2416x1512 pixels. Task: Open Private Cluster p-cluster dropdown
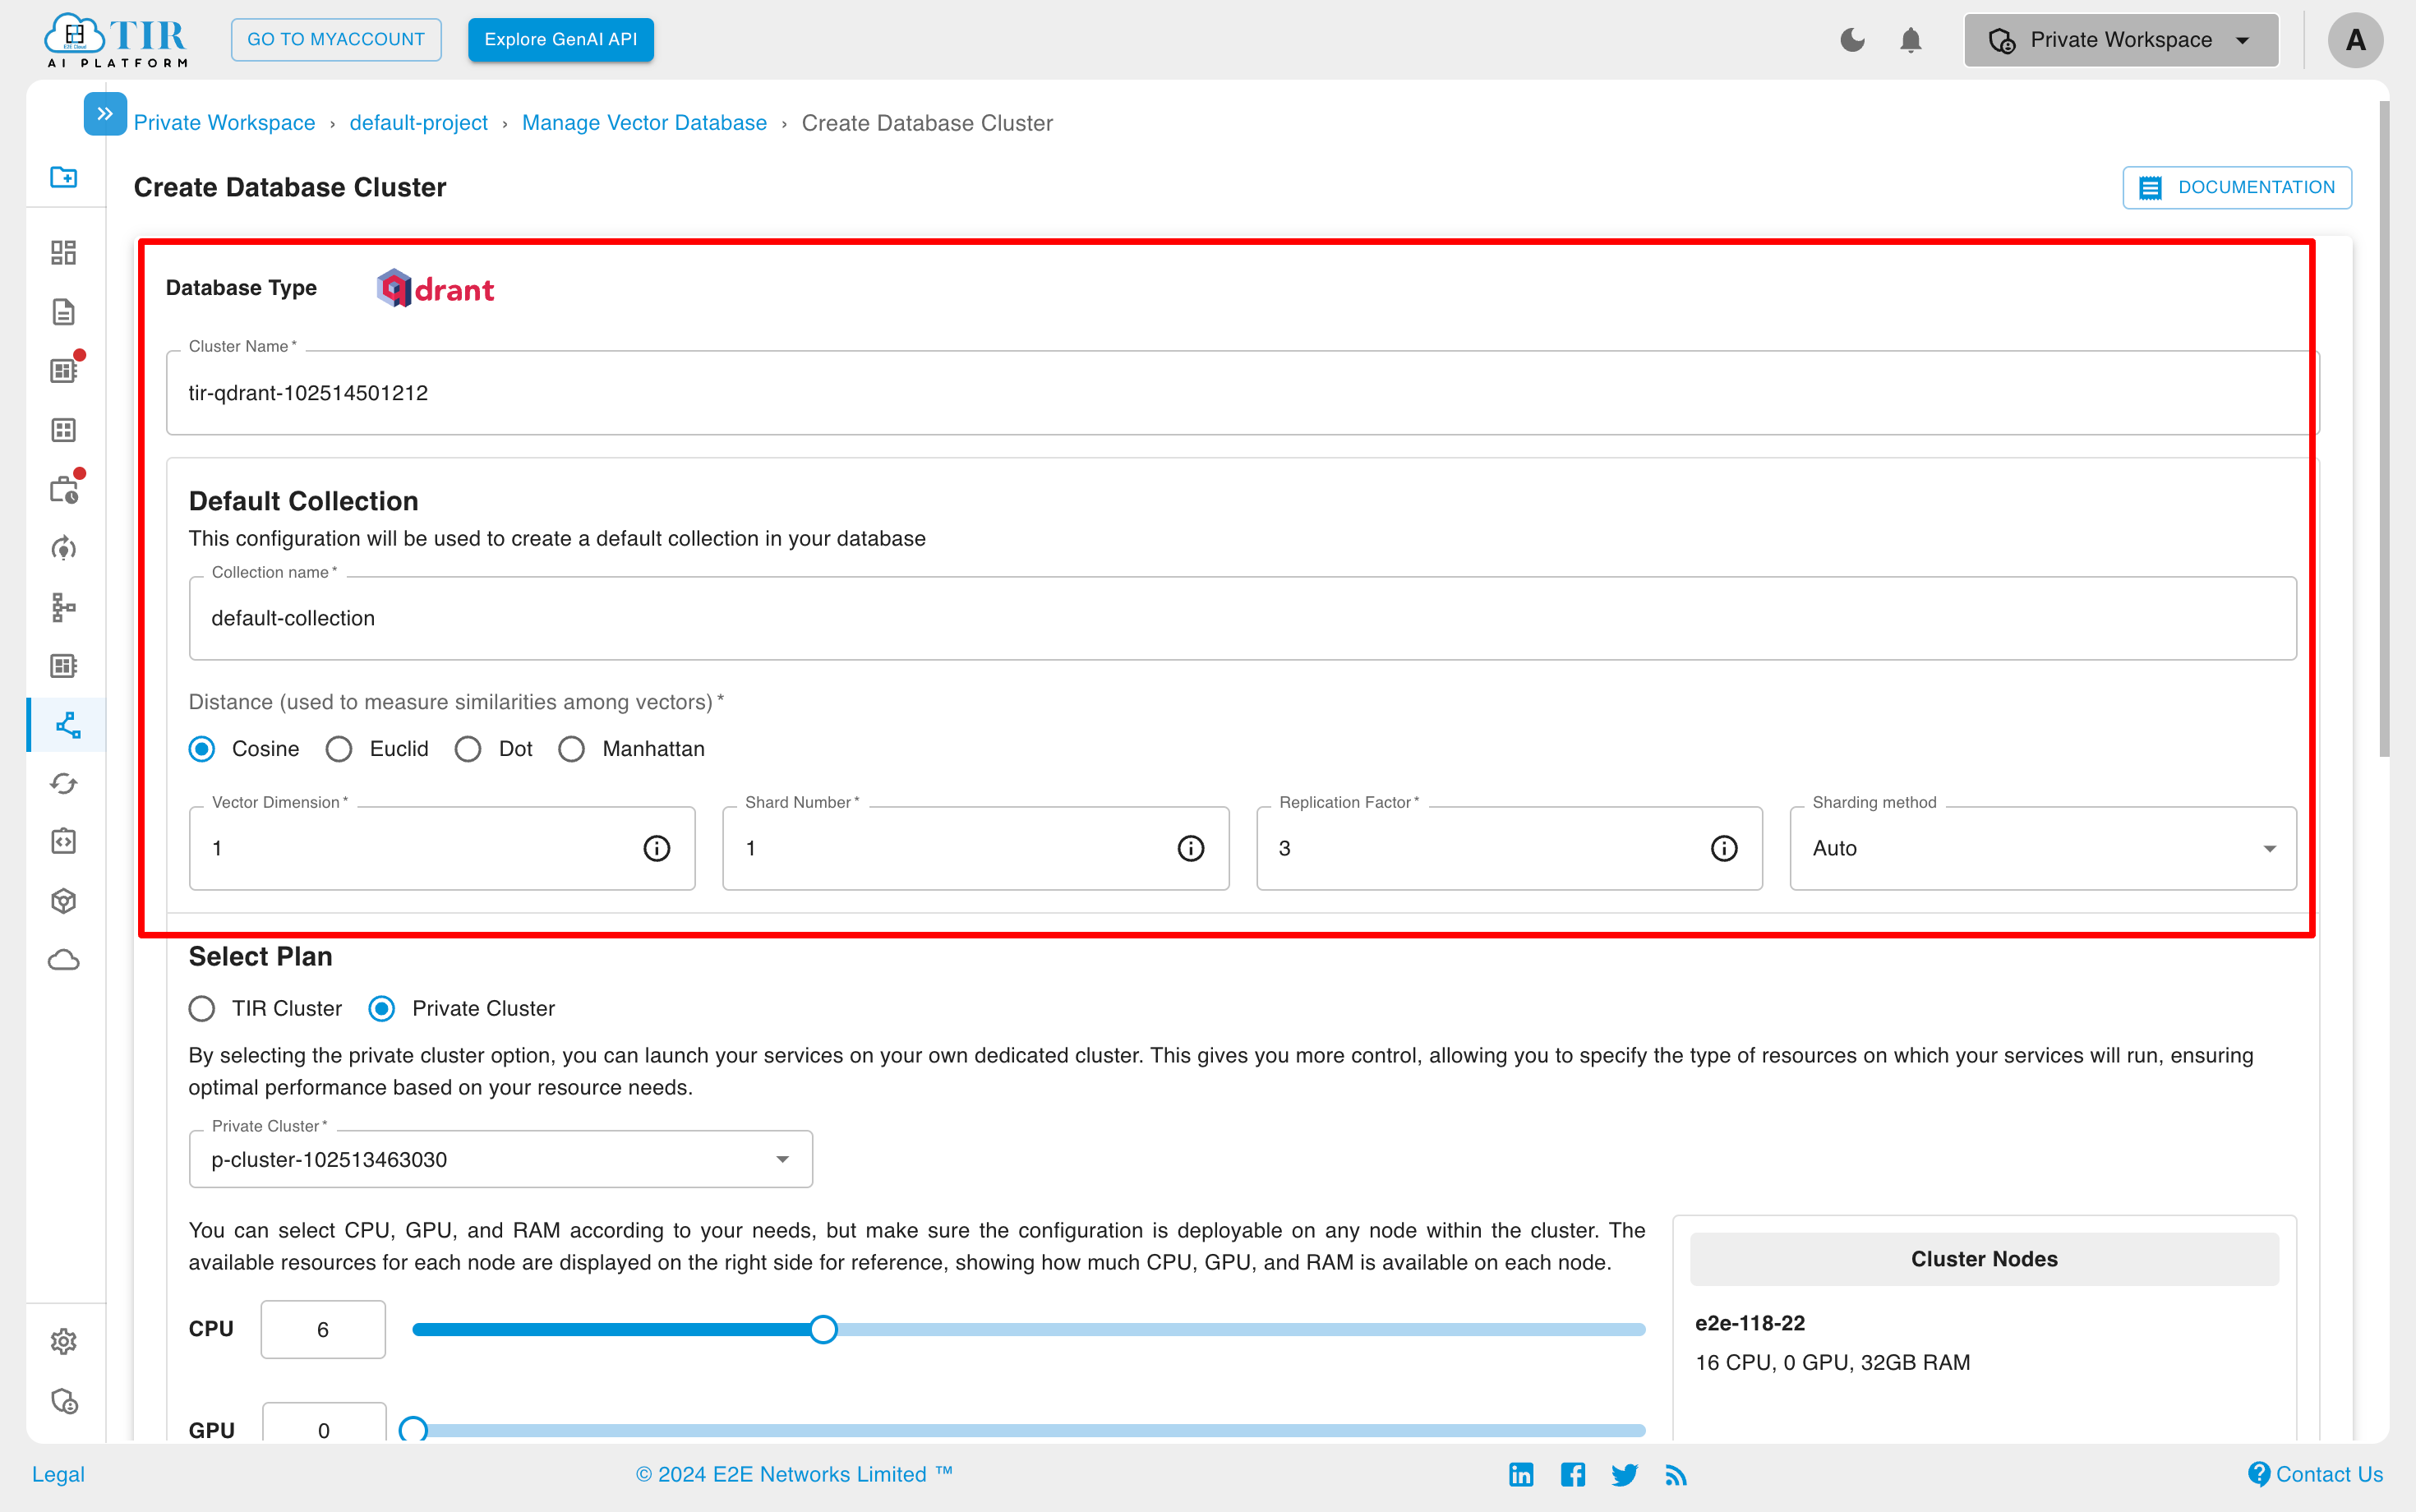[500, 1159]
